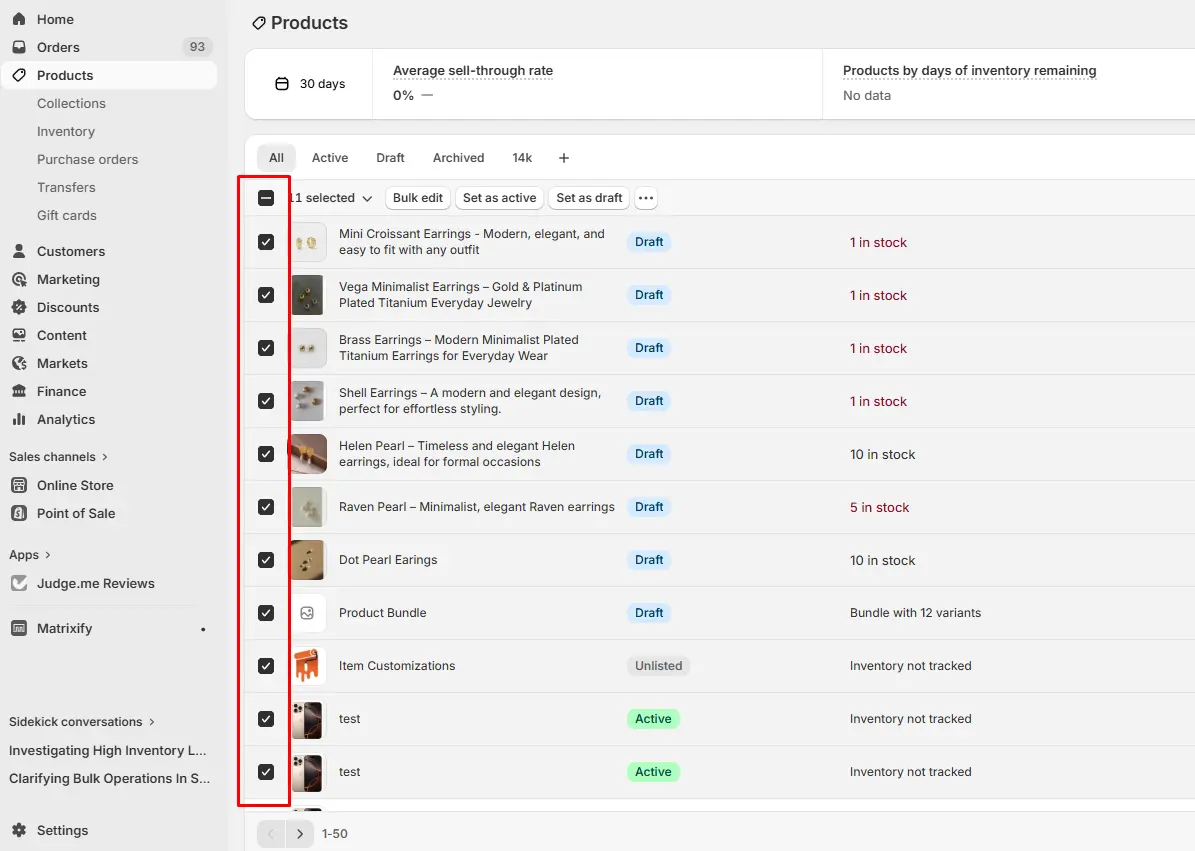Open Vega Minimalist Earrings thumbnail
Image resolution: width=1195 pixels, height=851 pixels.
pos(307,295)
